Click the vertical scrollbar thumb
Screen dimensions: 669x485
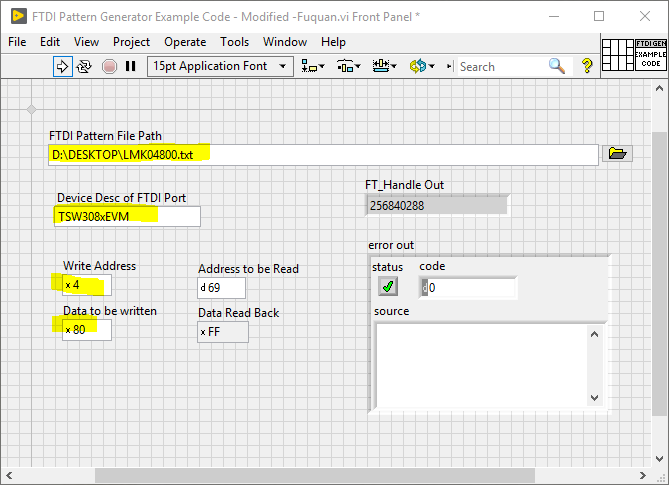(660, 273)
